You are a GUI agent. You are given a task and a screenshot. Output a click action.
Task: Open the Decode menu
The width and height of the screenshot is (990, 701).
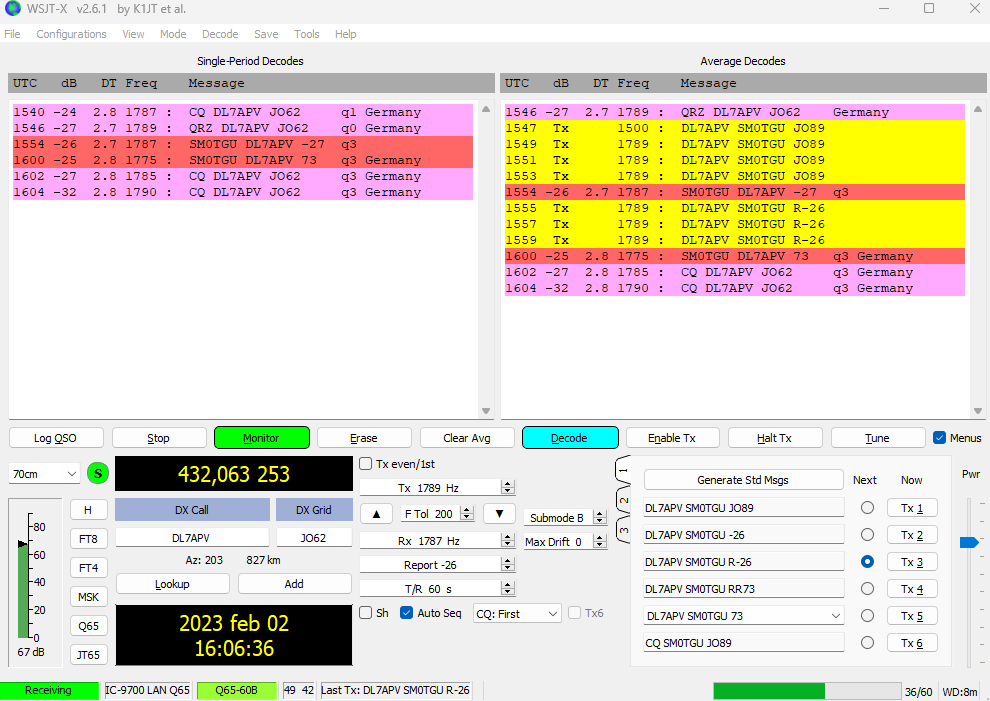click(220, 34)
